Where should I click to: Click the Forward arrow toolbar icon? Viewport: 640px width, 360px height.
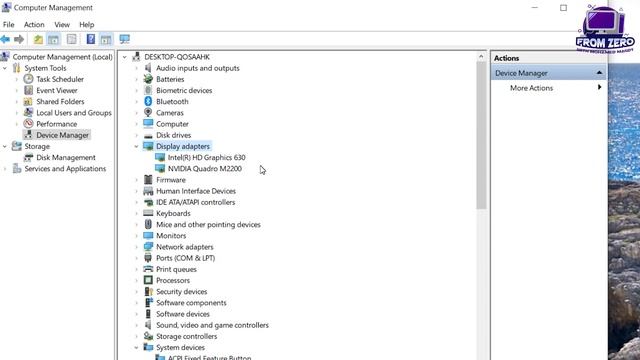(x=19, y=39)
